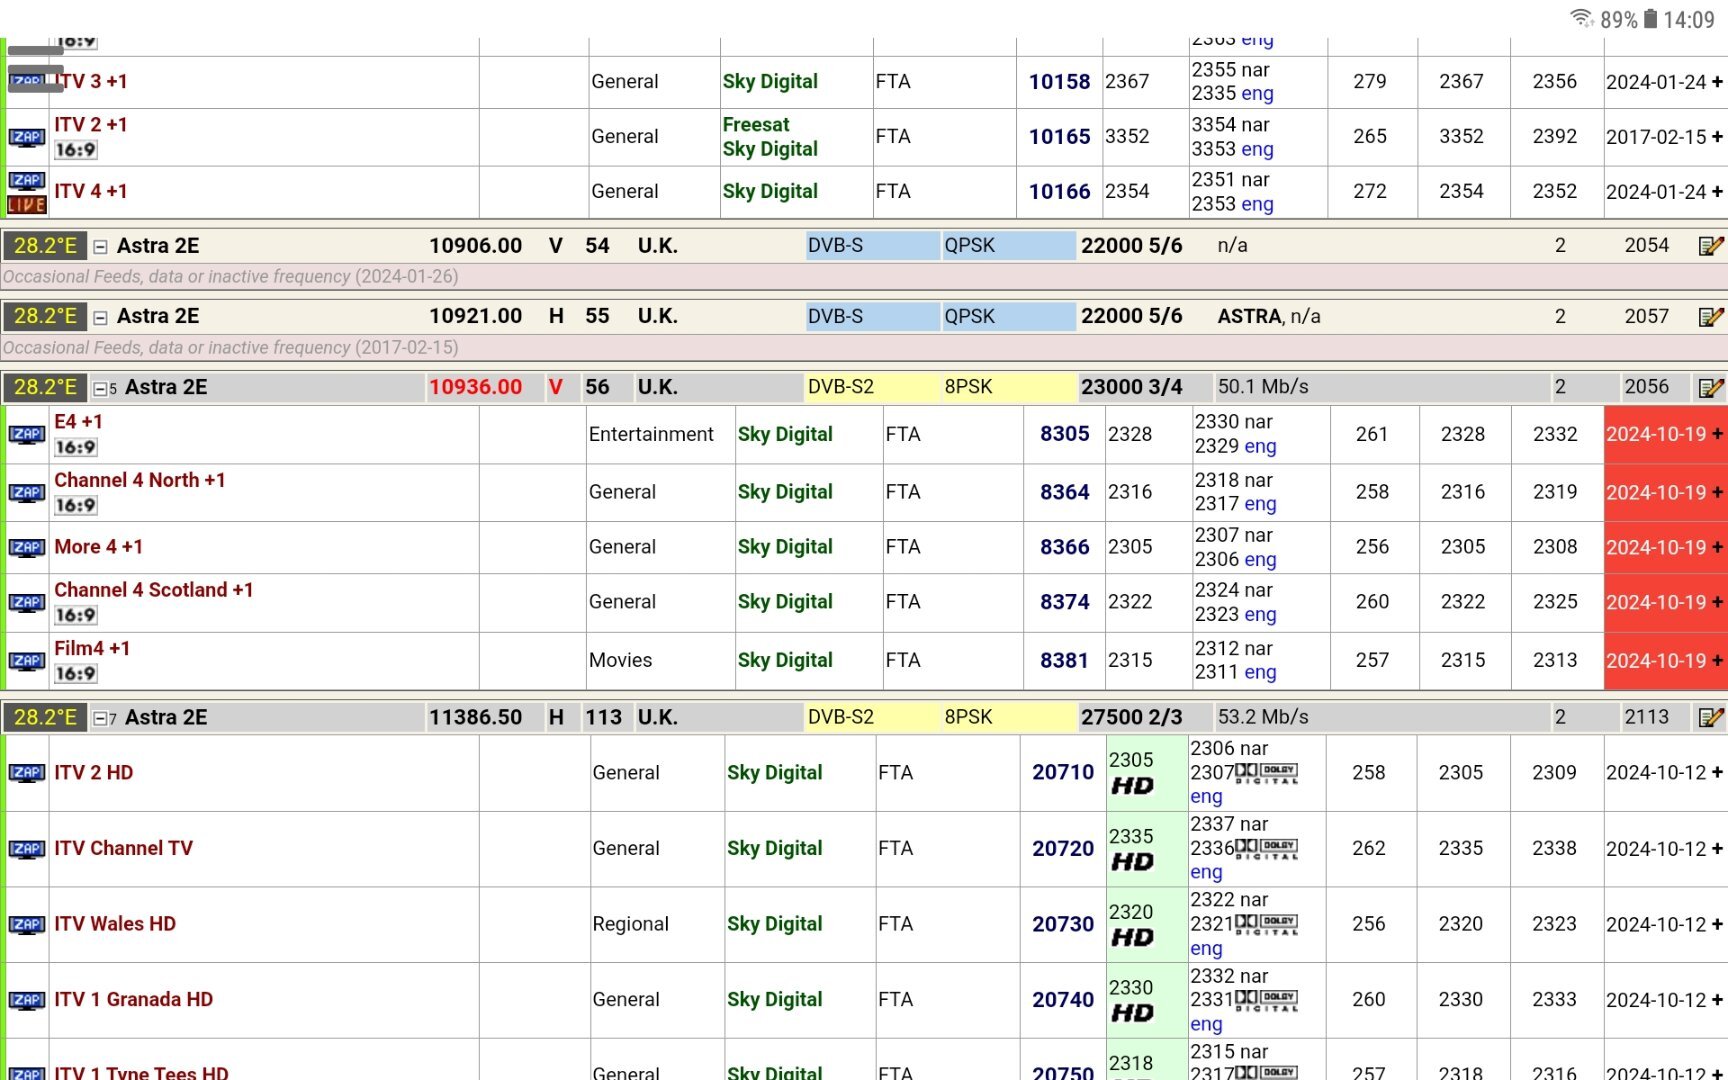Click the eng audio language for ITV 2 HD
Screen dimensions: 1728x1080
1206,797
